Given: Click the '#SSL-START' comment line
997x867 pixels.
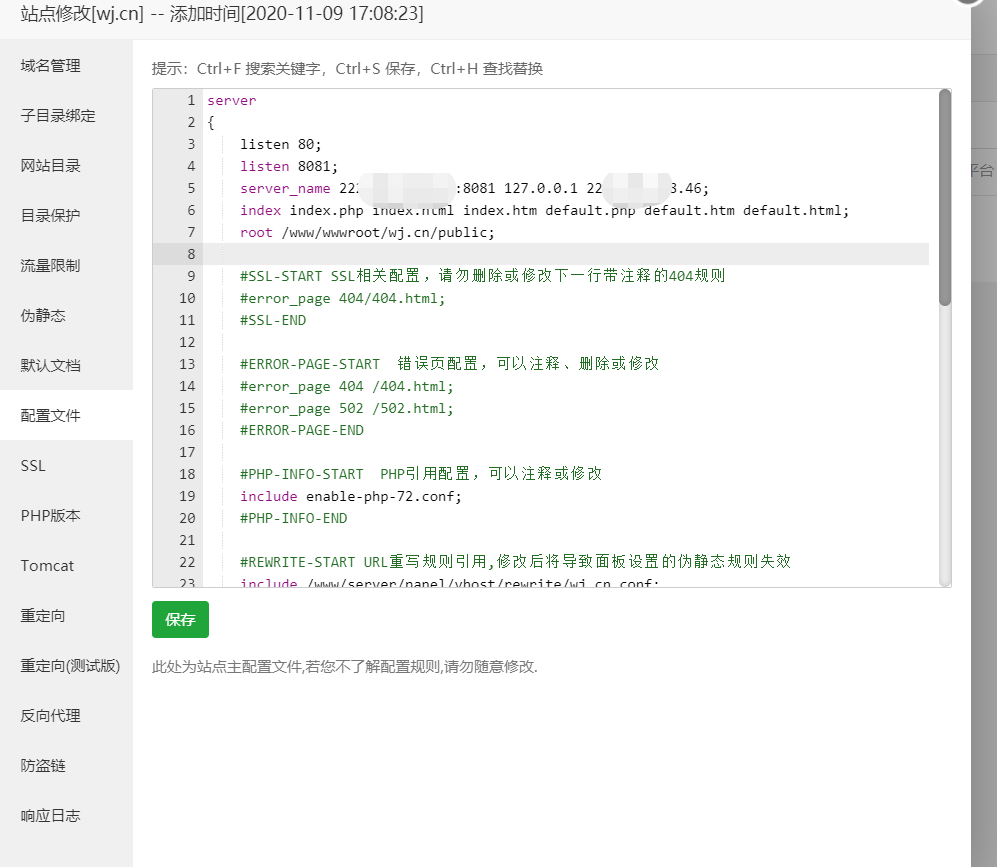Looking at the screenshot, I should click(x=483, y=276).
